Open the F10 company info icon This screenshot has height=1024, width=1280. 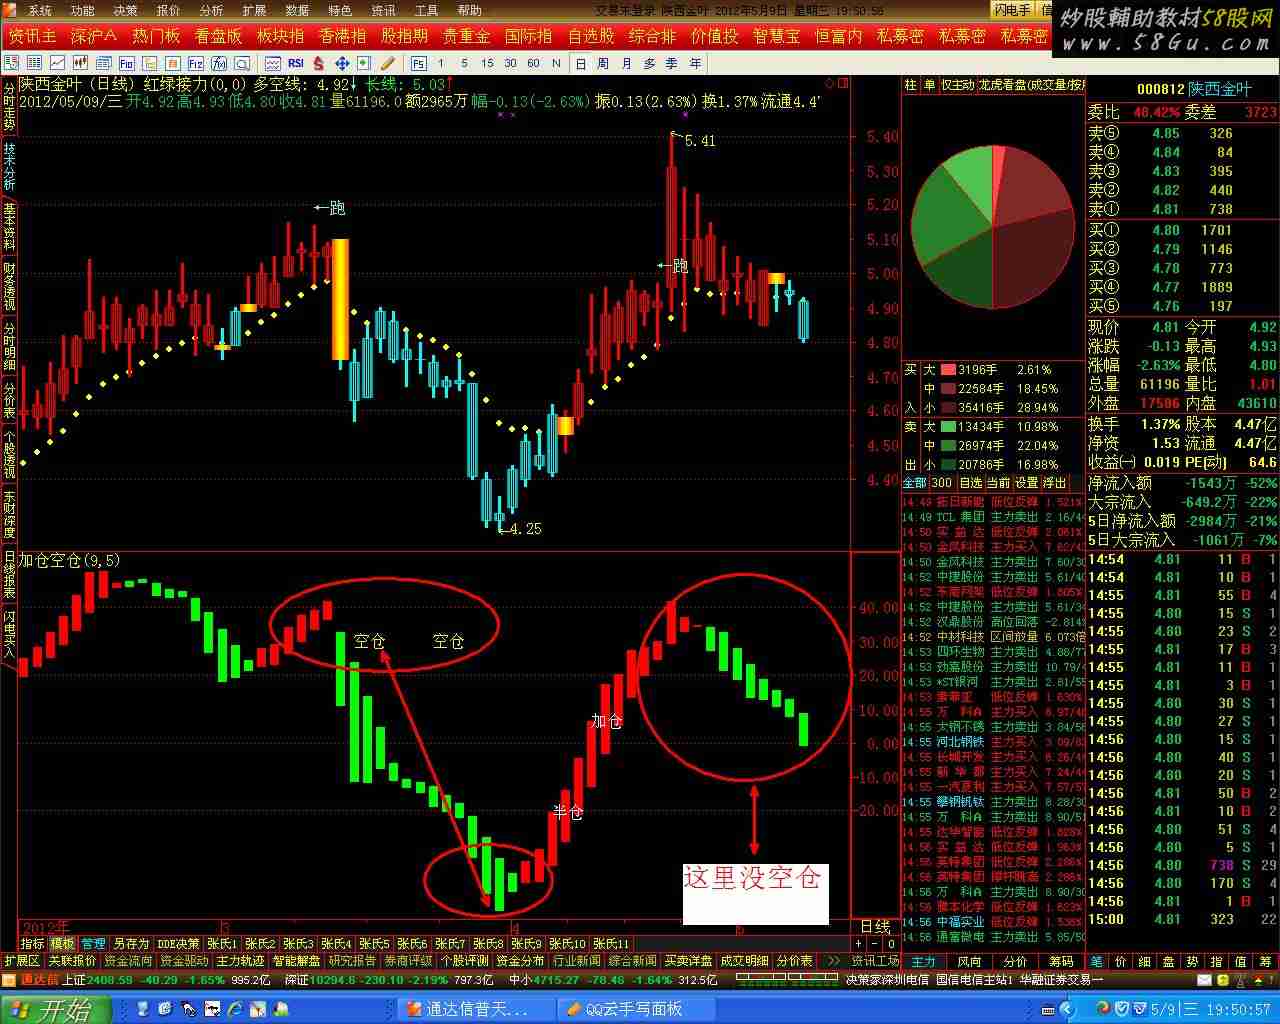pyautogui.click(x=127, y=63)
